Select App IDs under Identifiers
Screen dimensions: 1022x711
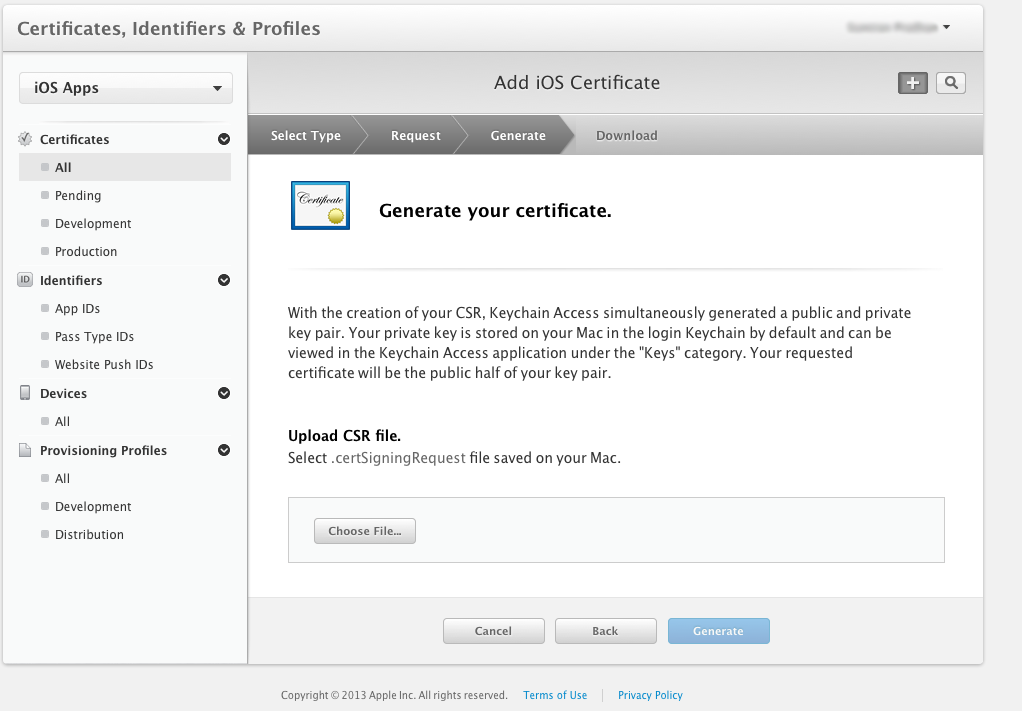(x=77, y=309)
